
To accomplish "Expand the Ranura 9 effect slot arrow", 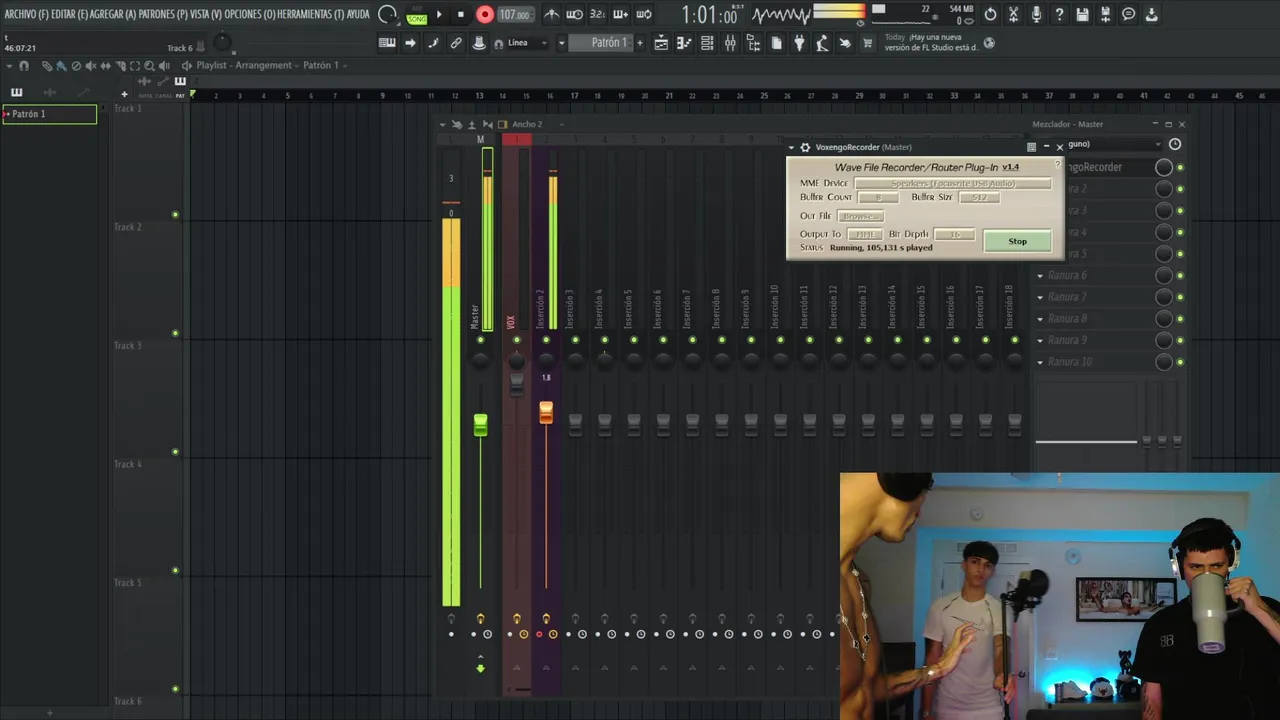I will 1040,340.
